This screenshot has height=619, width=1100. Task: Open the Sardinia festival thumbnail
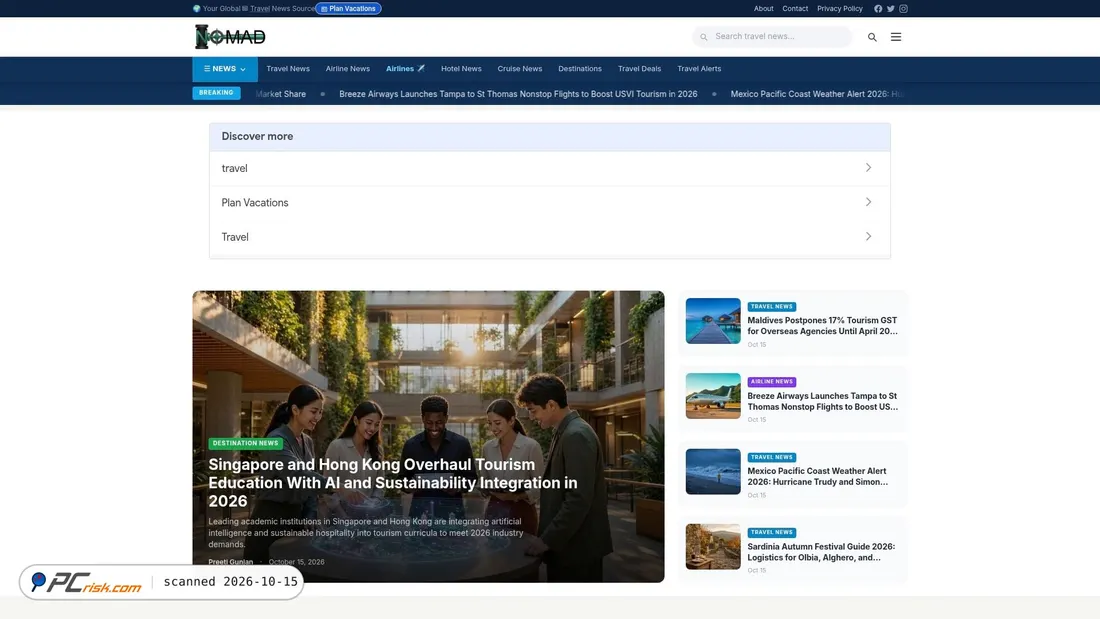click(713, 547)
